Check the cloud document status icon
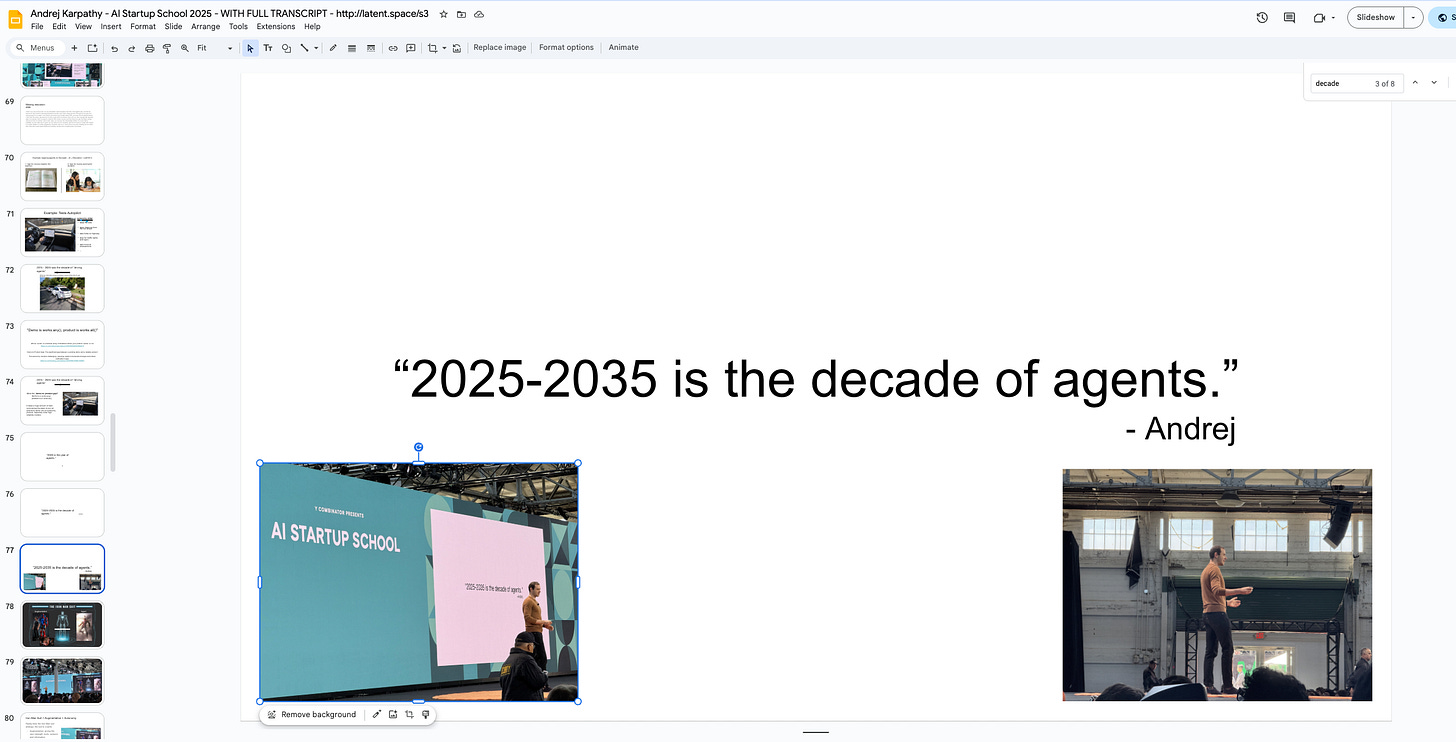Viewport: 1456px width, 742px height. [479, 14]
